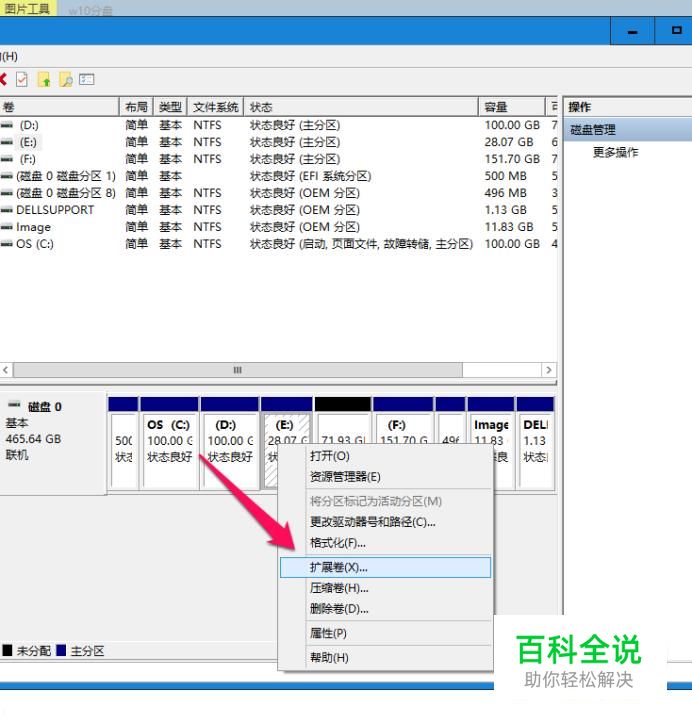Image resolution: width=692 pixels, height=724 pixels.
Task: Choose 格式化(F) in the context menu
Action: [385, 543]
